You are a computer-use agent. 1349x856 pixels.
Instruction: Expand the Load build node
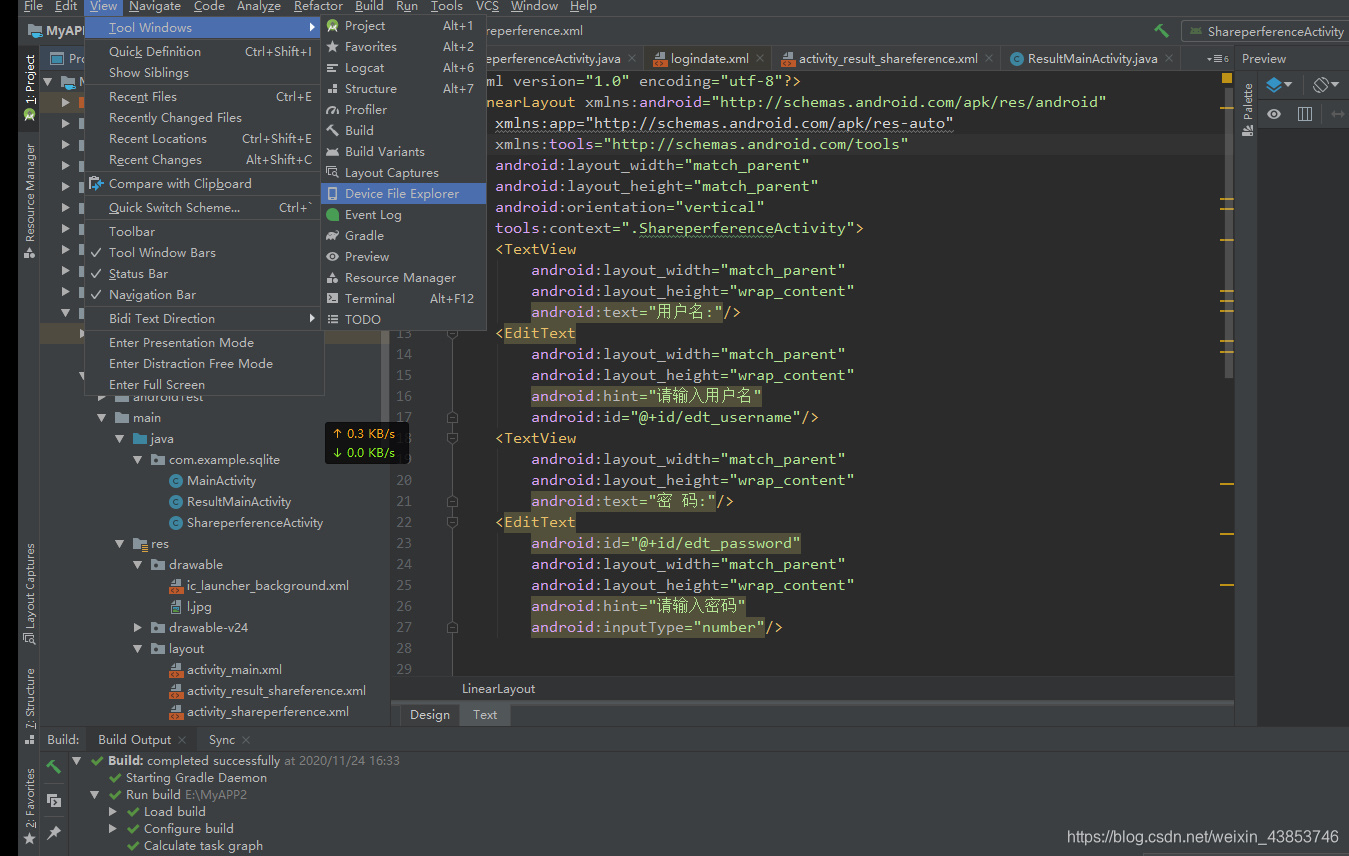[113, 812]
